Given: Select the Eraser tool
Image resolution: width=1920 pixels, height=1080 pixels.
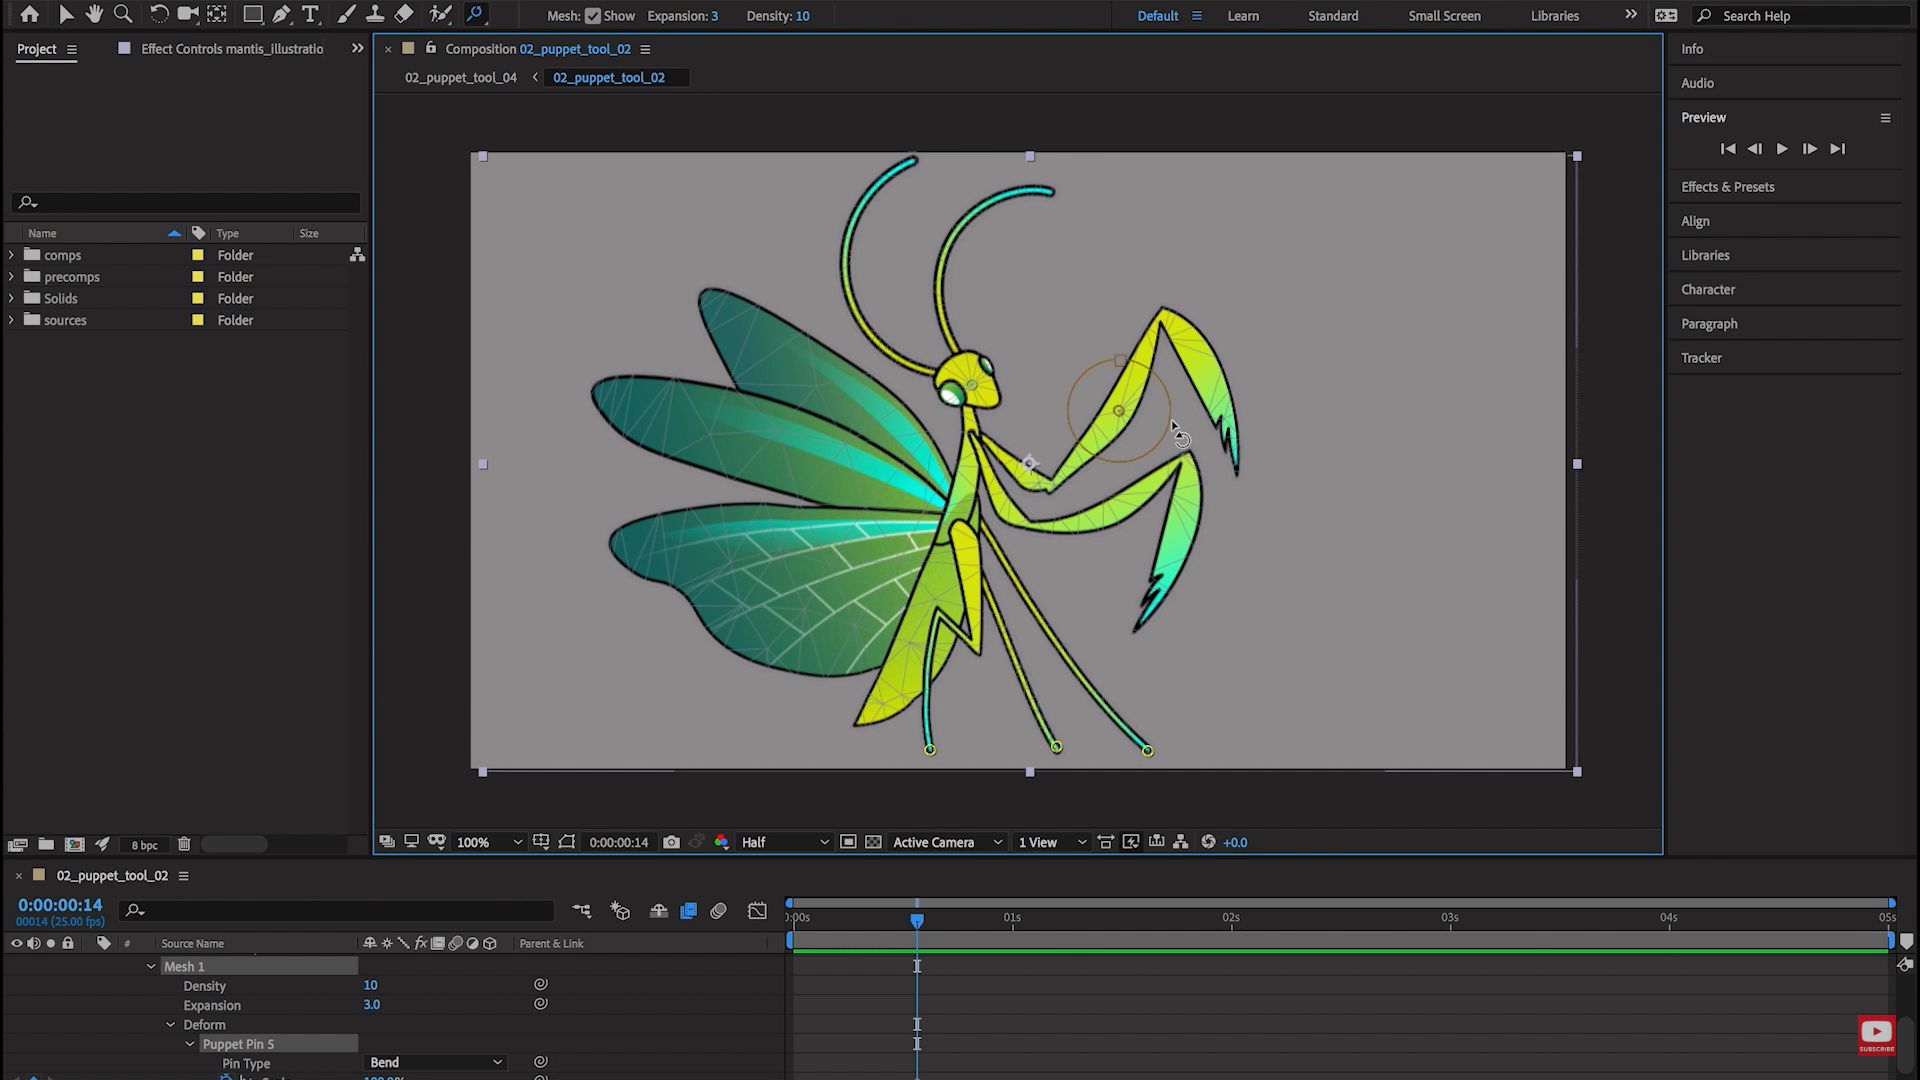Looking at the screenshot, I should coord(404,14).
